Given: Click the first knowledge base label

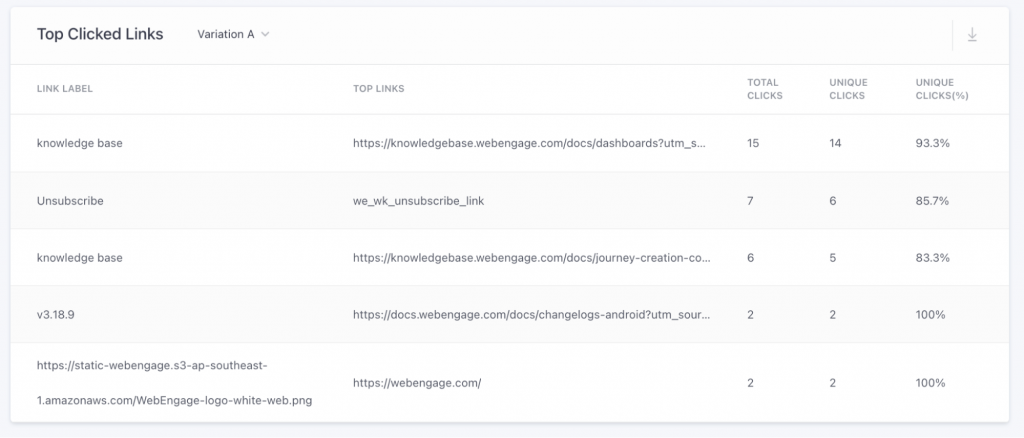Looking at the screenshot, I should tap(80, 143).
